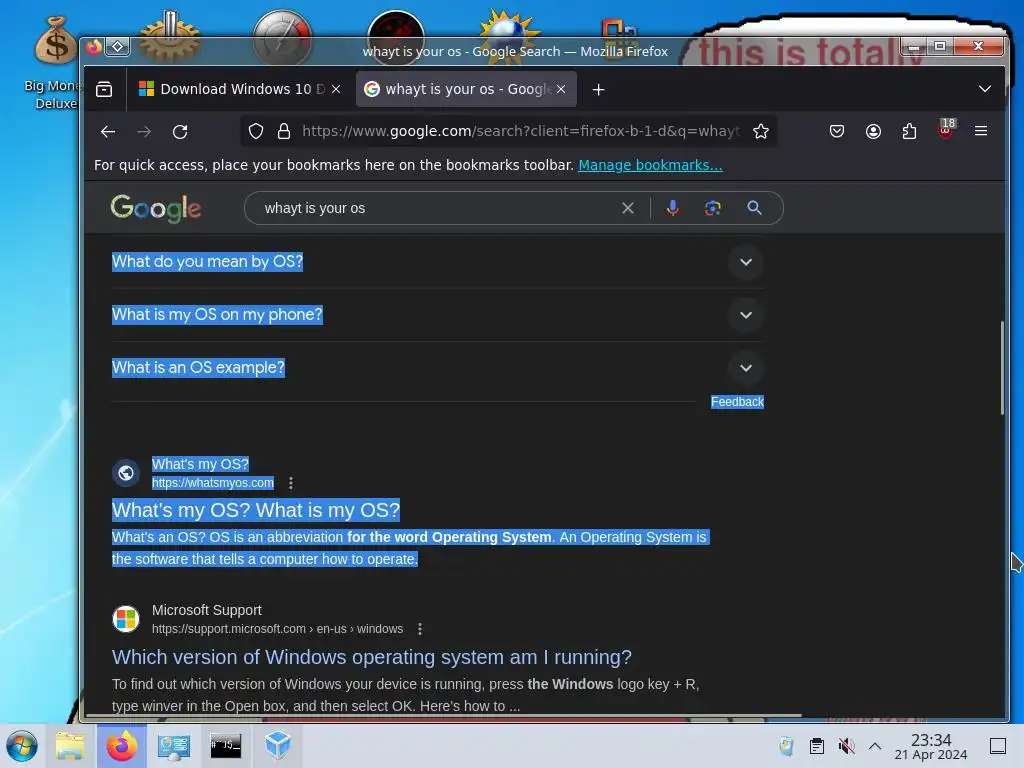Close the Google Search tab

point(561,89)
